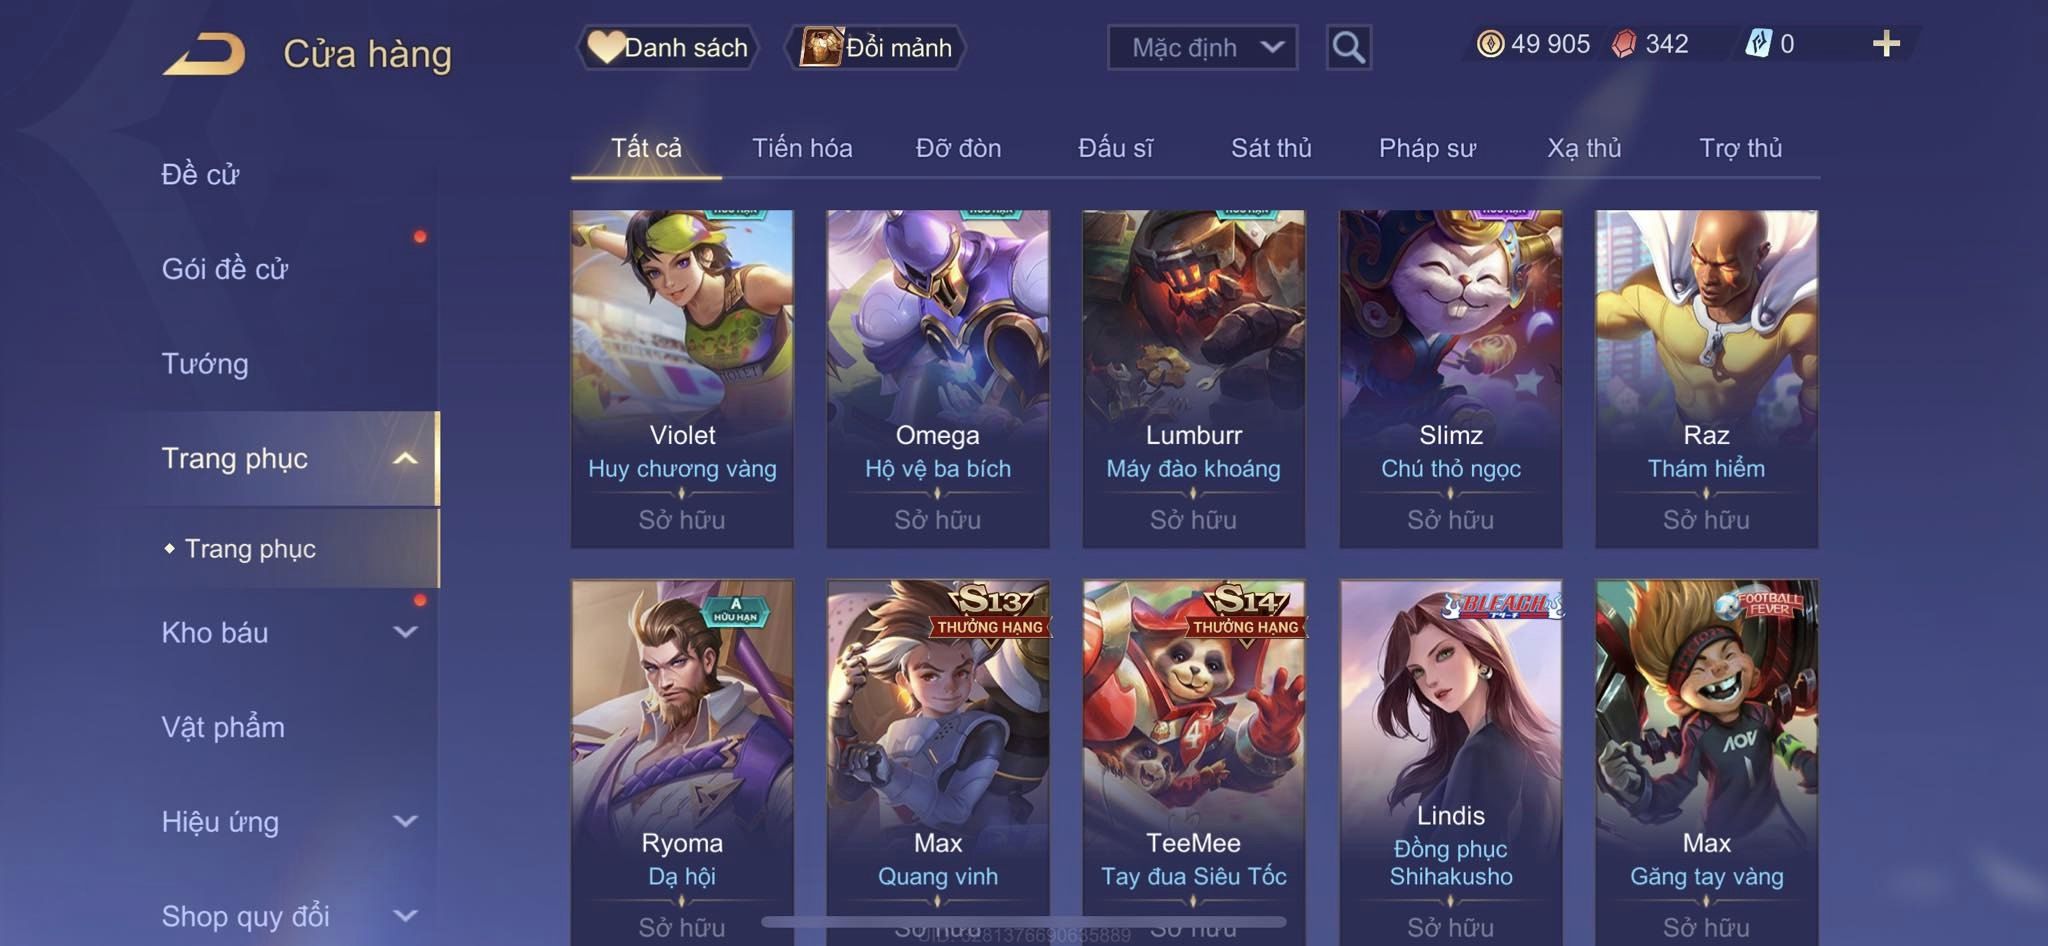Open the Danh sách heart wishlist
The height and width of the screenshot is (946, 2048).
coord(667,47)
